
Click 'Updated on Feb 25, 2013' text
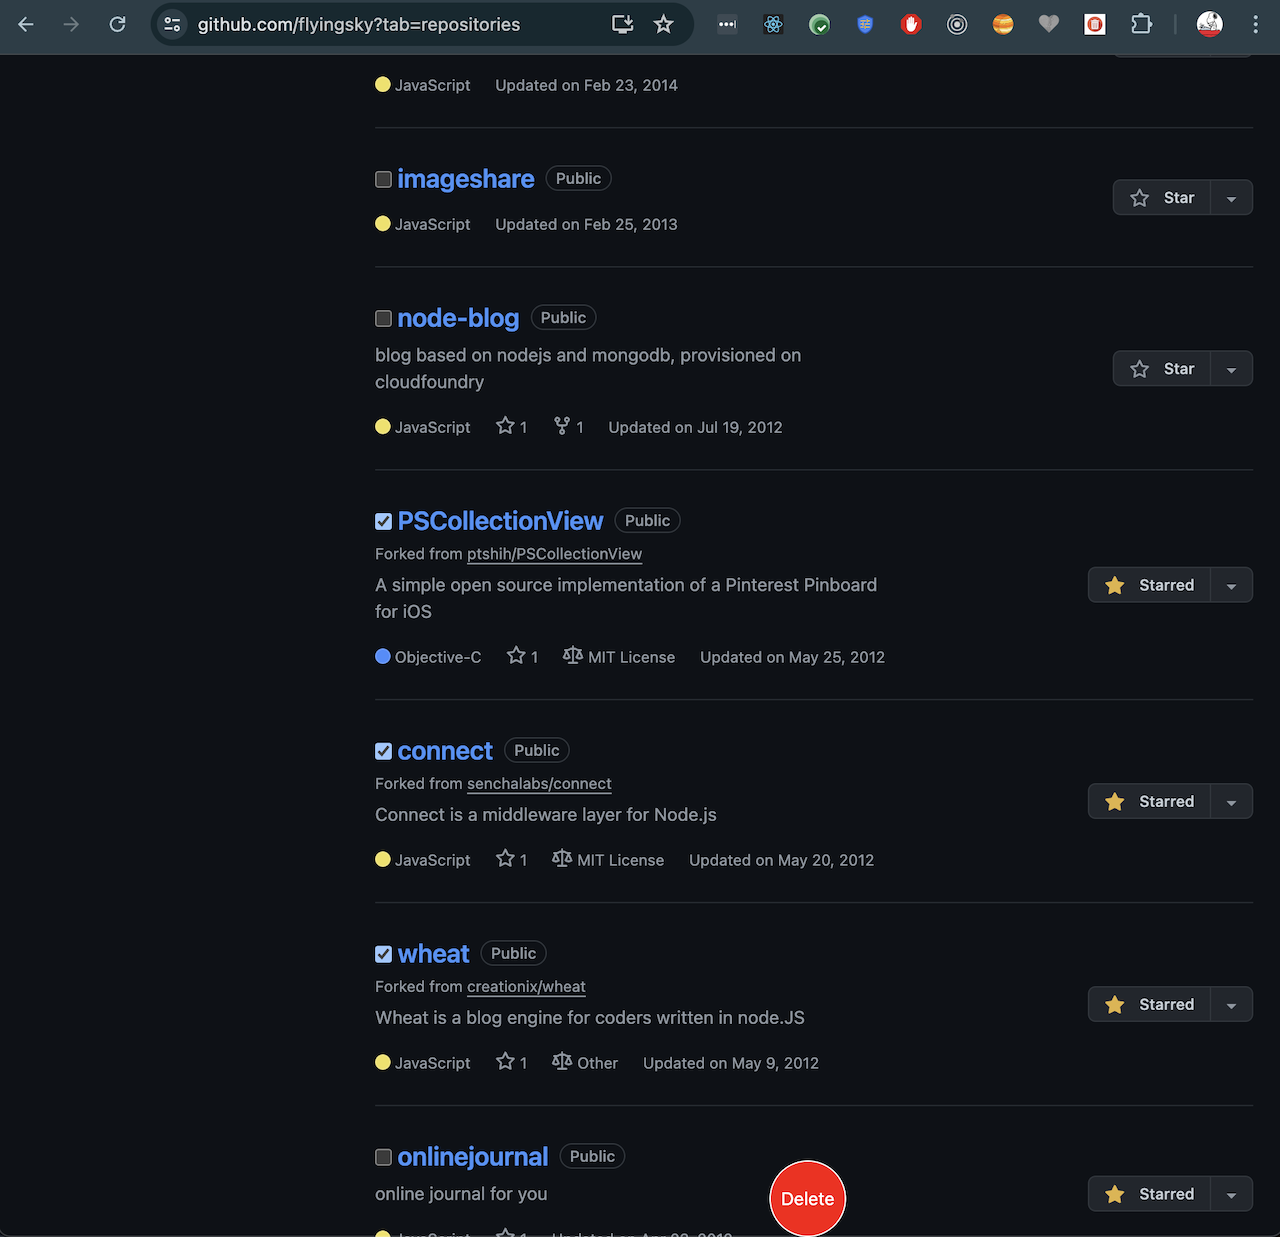click(x=586, y=224)
